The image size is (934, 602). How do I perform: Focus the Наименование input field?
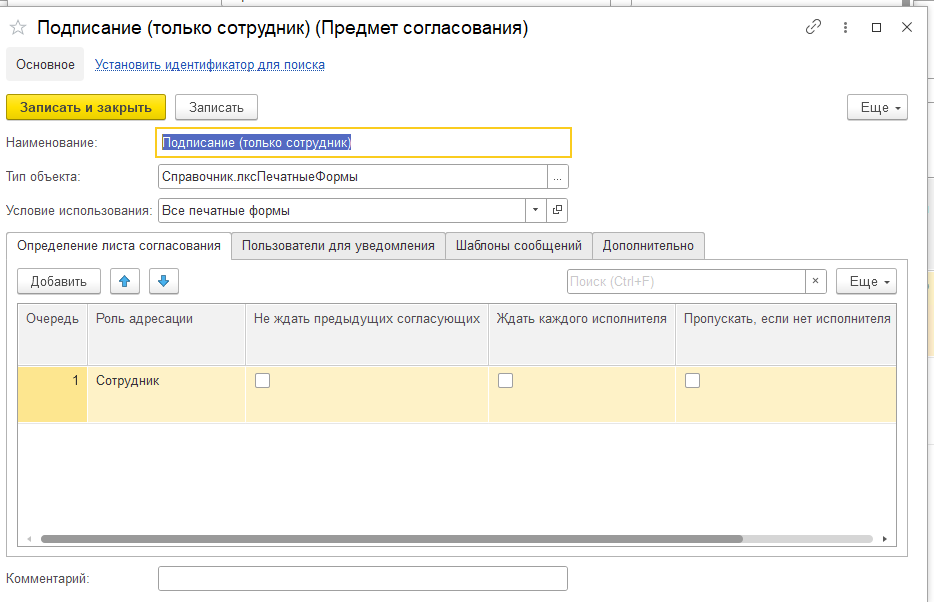point(363,143)
